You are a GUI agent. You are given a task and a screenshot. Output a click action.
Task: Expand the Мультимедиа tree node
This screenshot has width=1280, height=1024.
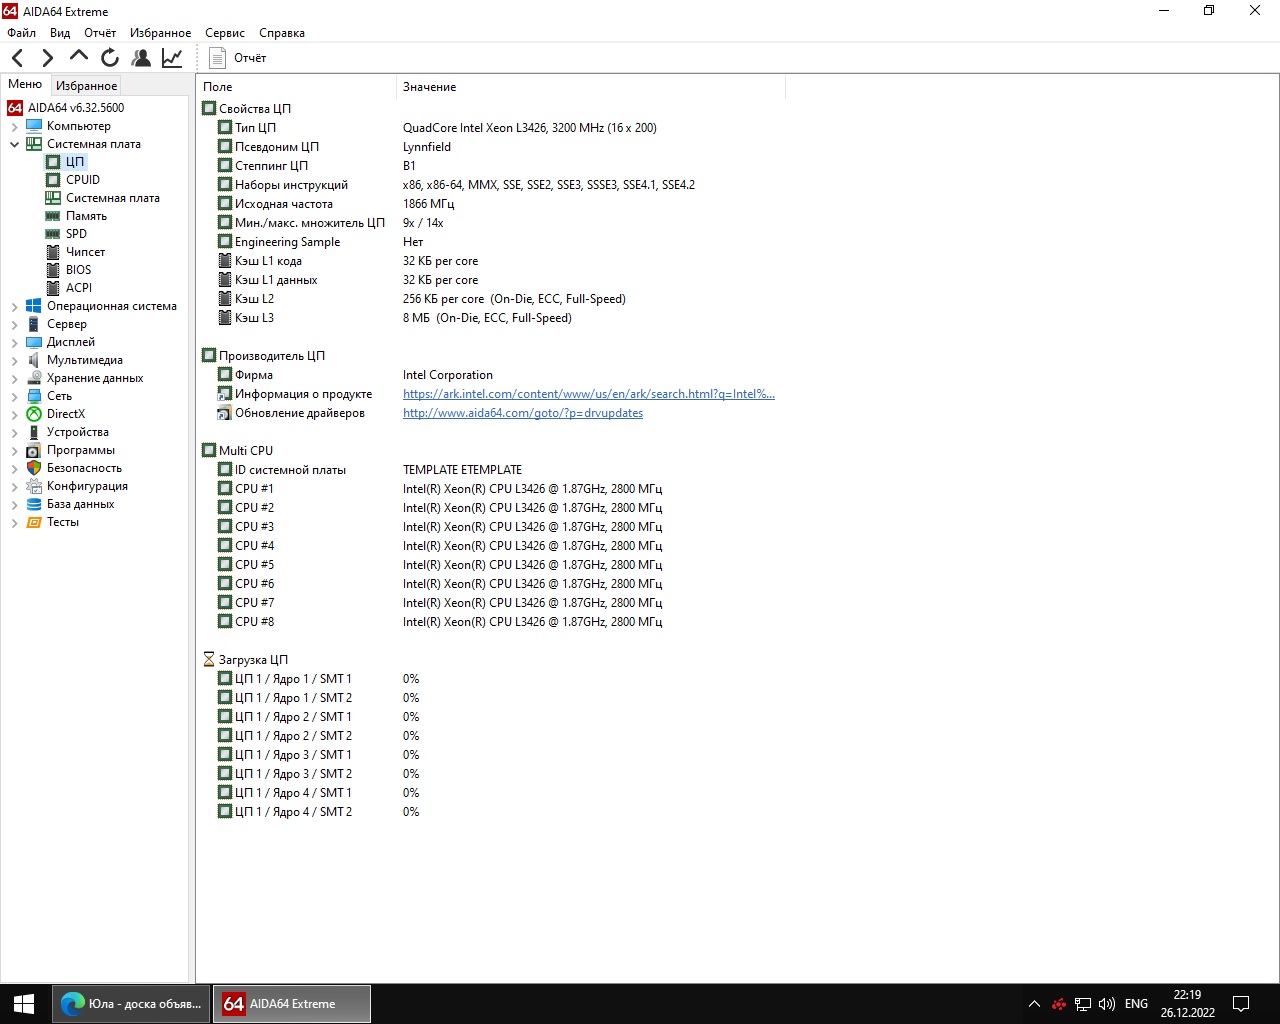click(x=15, y=360)
